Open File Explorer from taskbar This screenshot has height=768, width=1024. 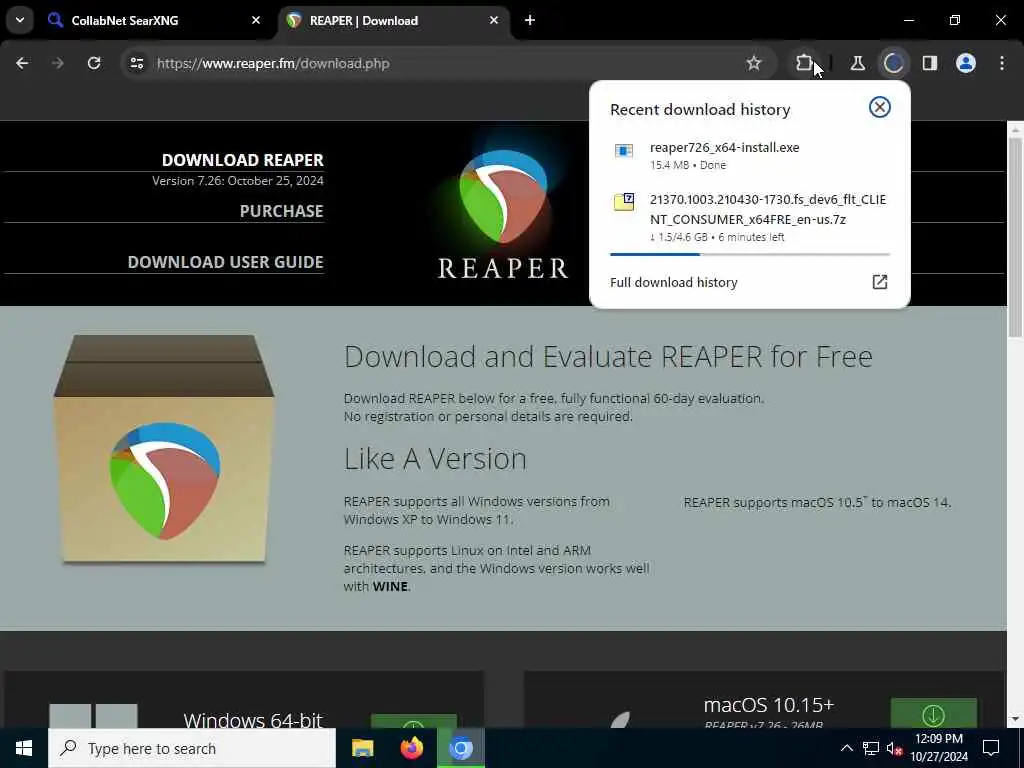(362, 748)
